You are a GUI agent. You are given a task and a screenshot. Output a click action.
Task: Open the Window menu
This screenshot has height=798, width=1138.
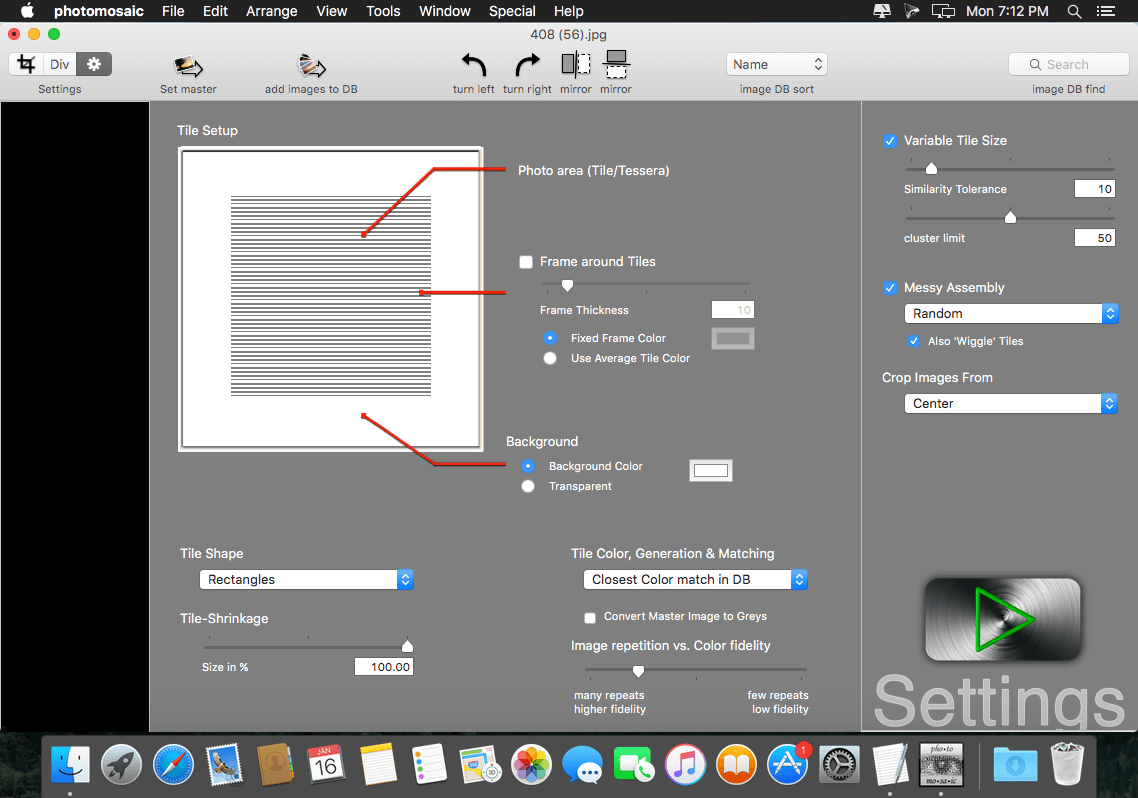pyautogui.click(x=445, y=11)
